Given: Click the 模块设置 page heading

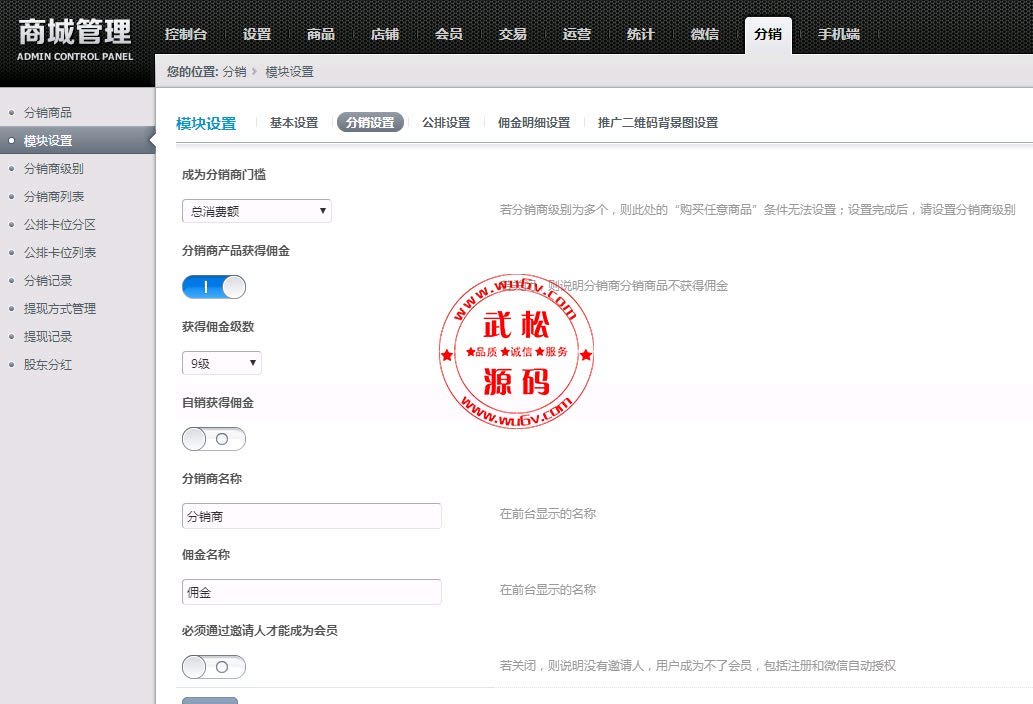Looking at the screenshot, I should click(206, 123).
